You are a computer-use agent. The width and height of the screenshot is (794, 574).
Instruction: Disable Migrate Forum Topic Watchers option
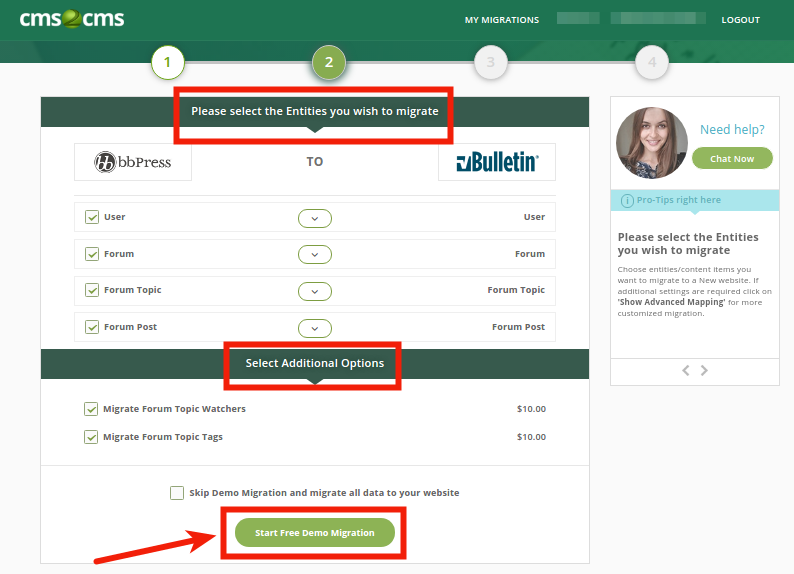[x=91, y=409]
